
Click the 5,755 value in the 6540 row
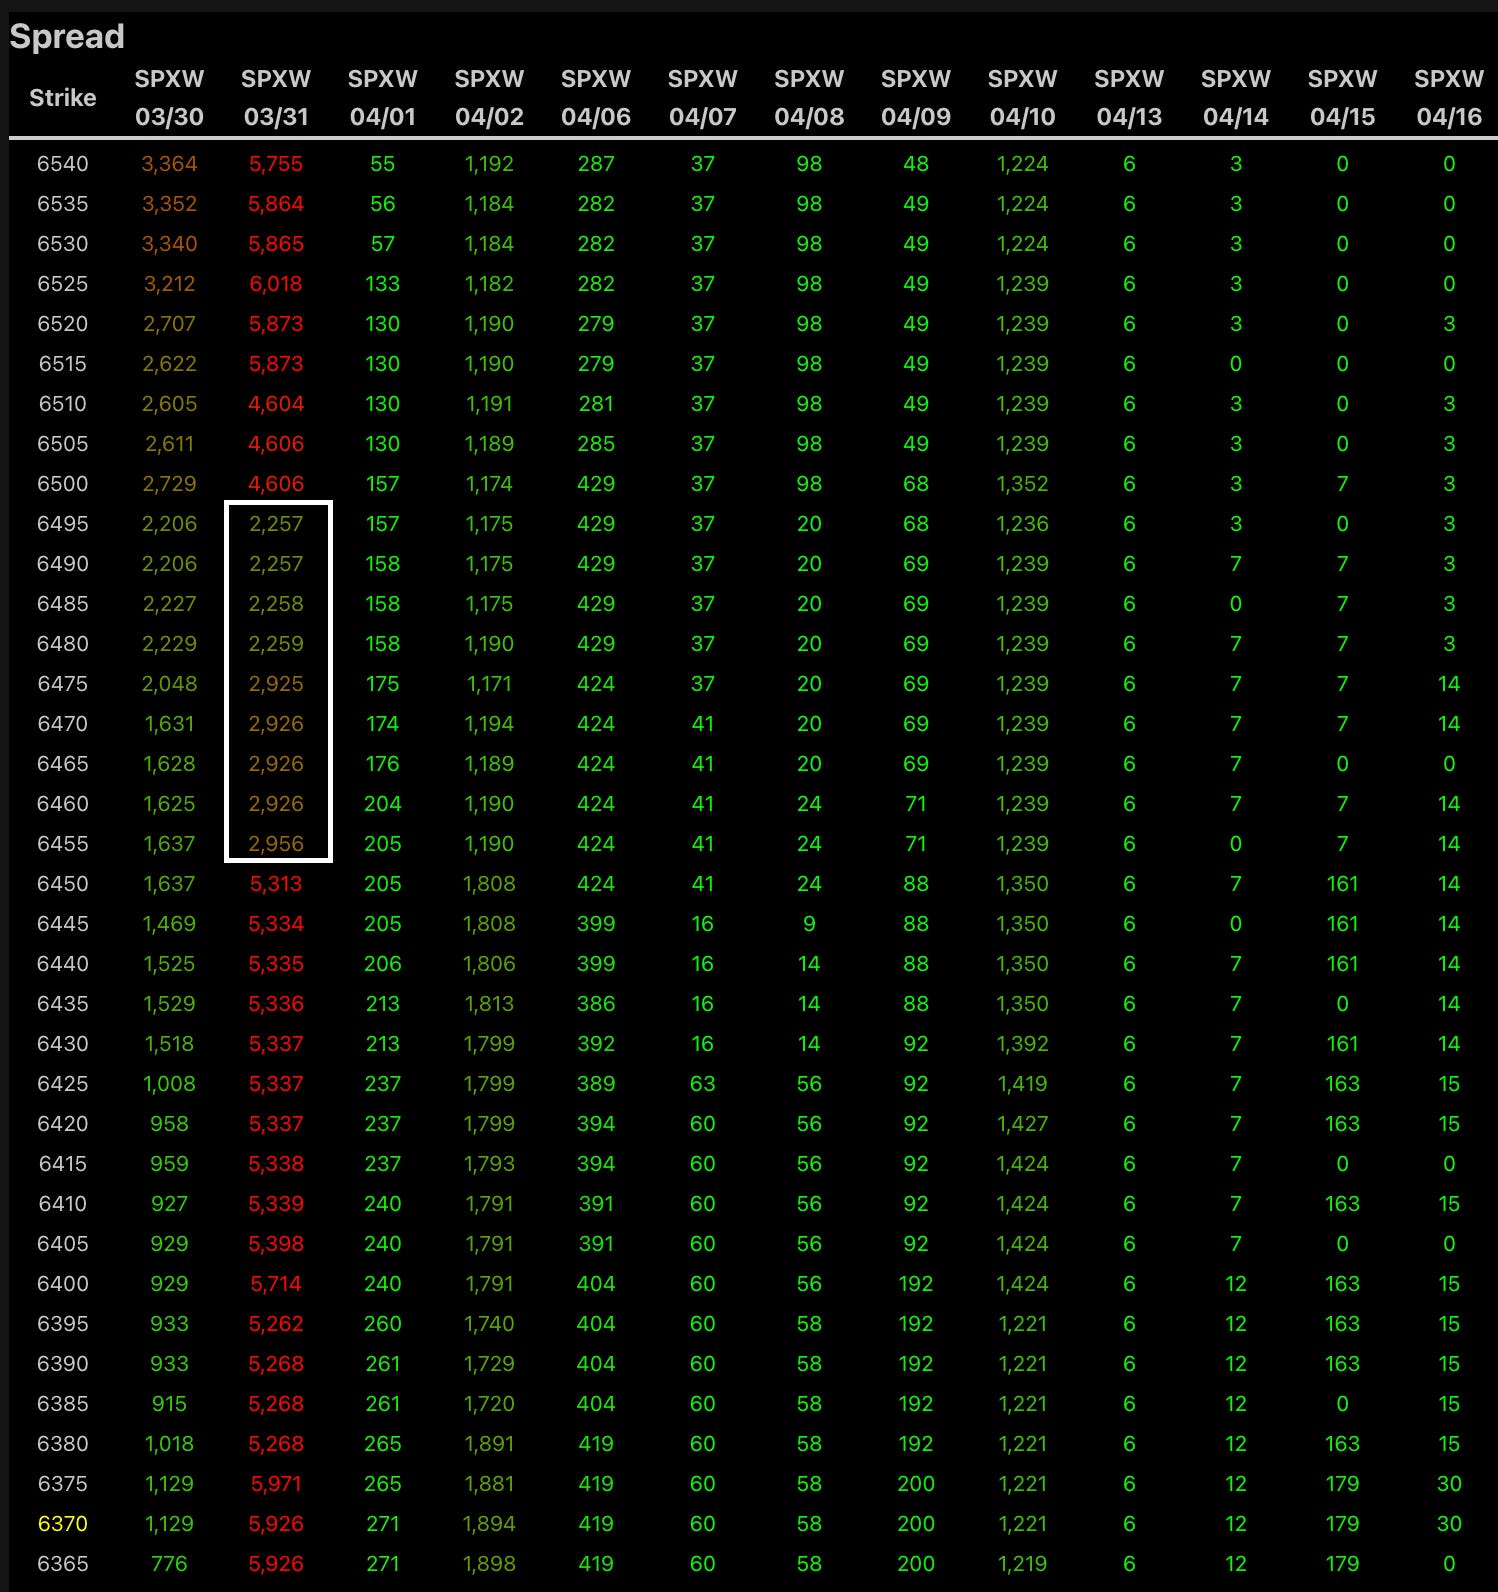point(276,164)
